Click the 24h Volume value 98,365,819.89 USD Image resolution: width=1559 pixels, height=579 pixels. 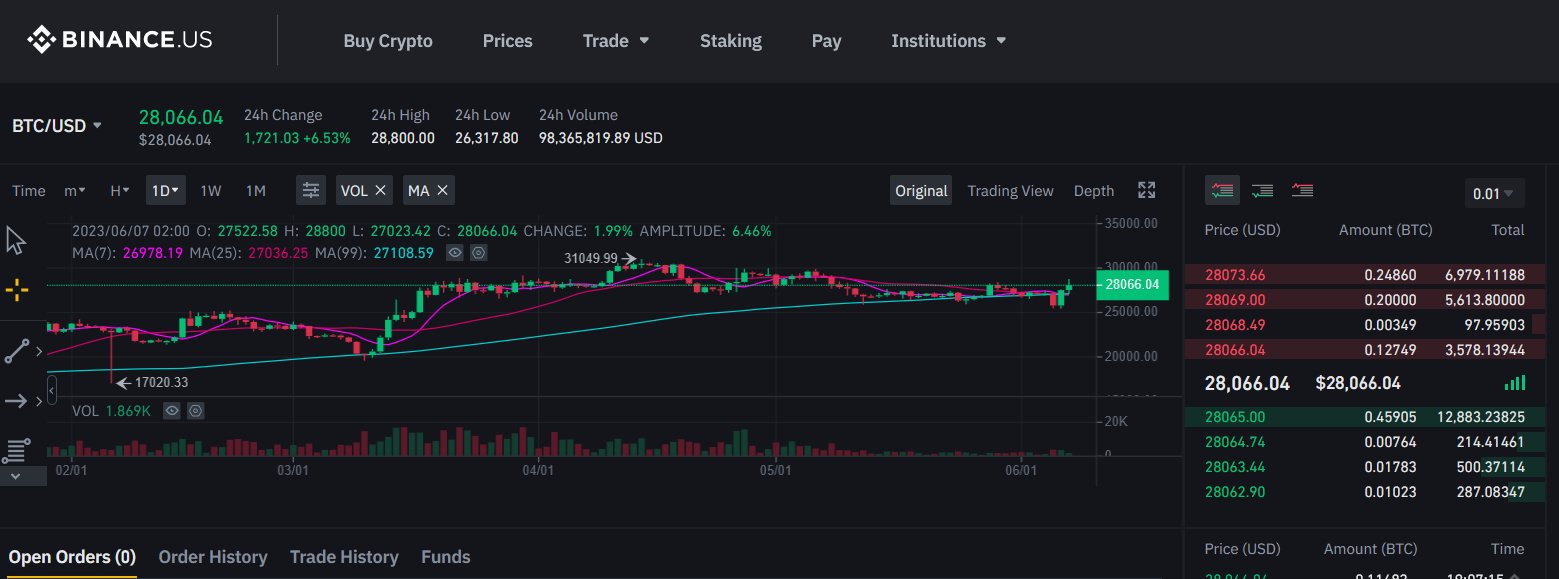coord(600,138)
